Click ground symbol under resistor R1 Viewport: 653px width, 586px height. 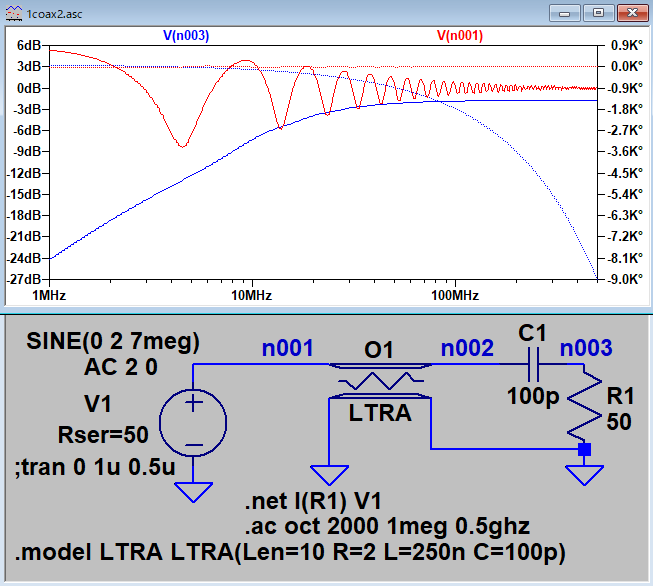(x=584, y=475)
